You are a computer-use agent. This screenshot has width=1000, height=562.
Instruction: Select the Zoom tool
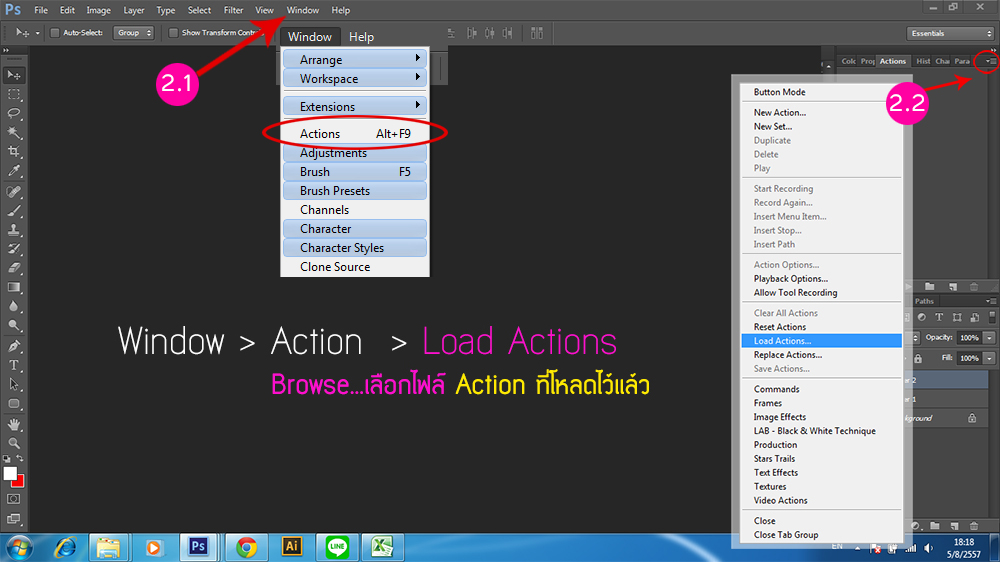(13, 443)
